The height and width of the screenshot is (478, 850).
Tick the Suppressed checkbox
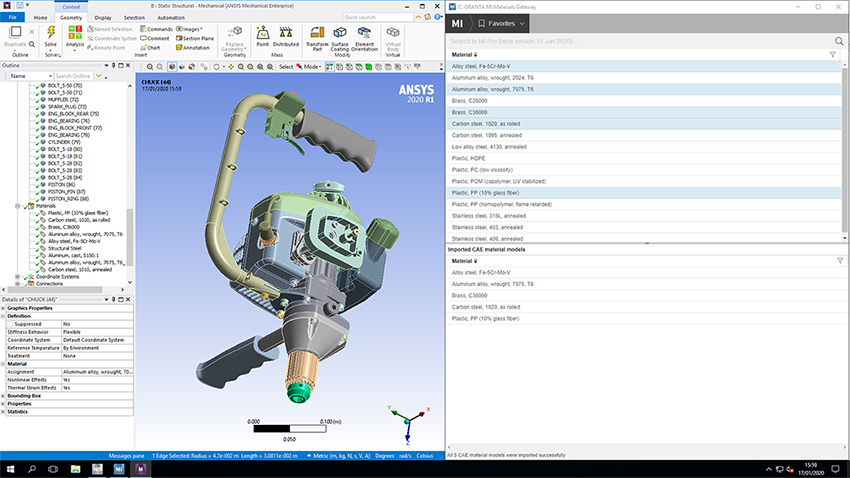pos(10,324)
